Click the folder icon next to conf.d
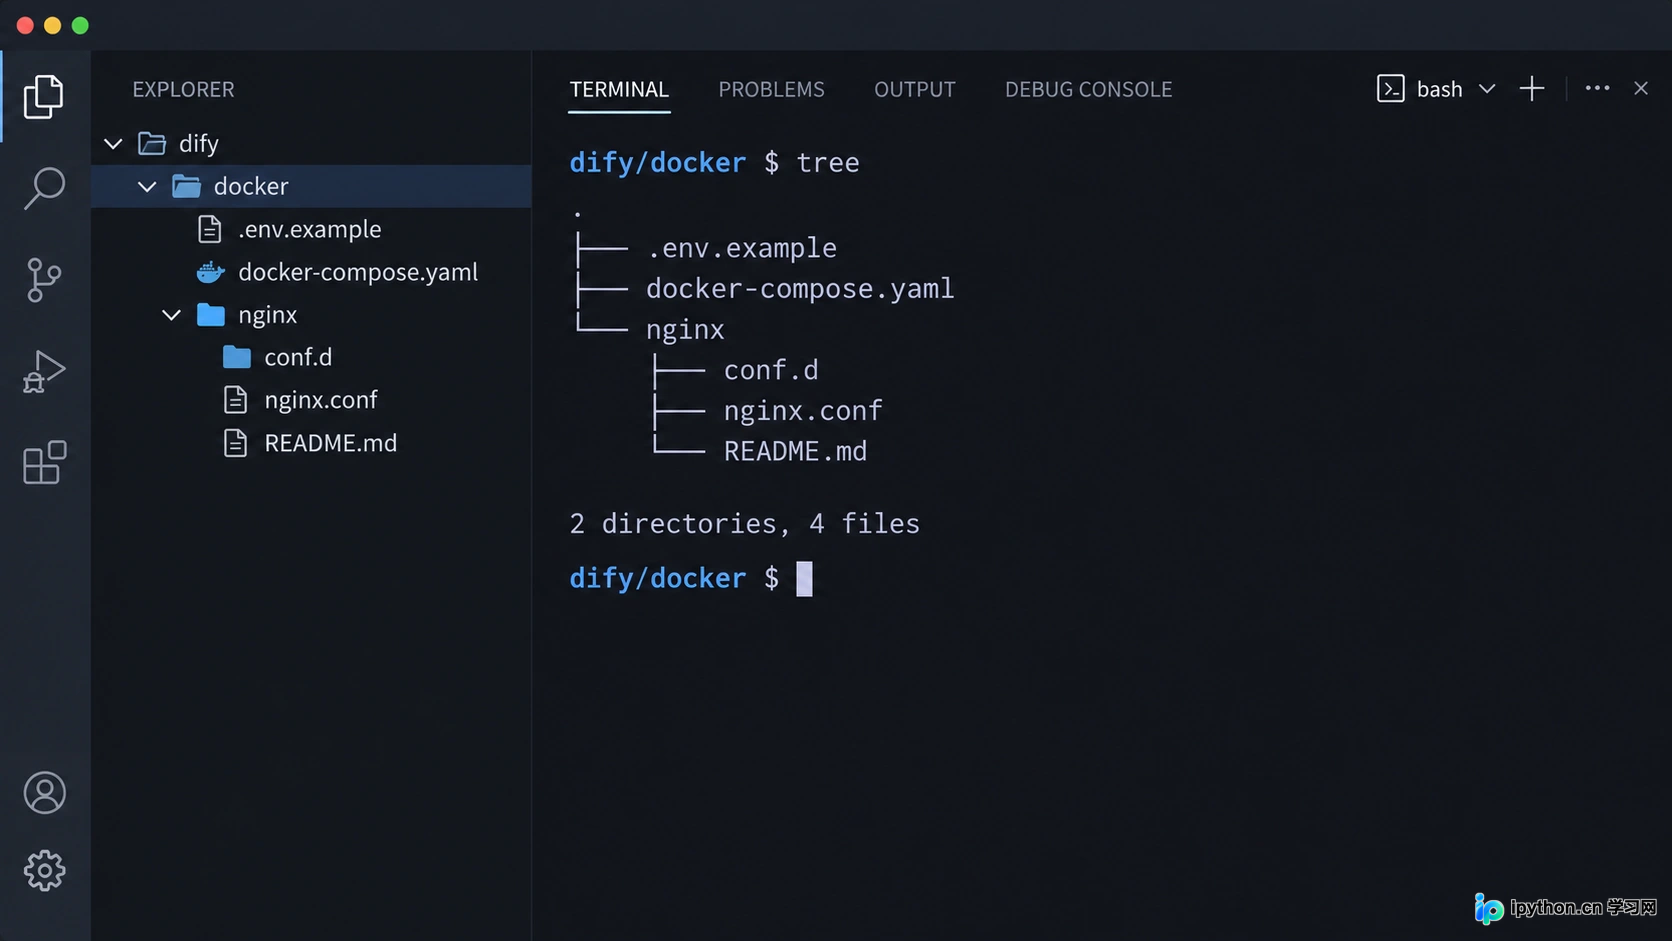 [236, 357]
